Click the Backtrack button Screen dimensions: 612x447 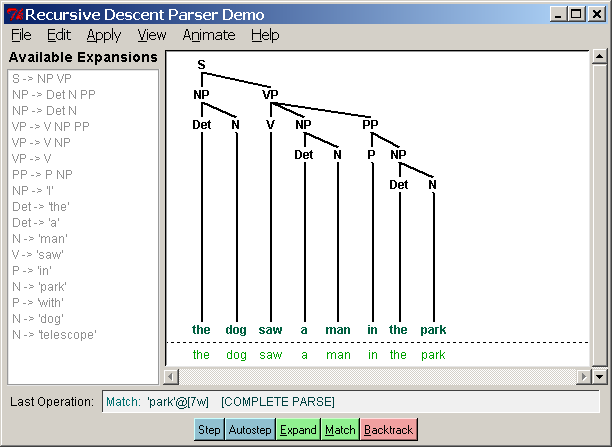389,429
